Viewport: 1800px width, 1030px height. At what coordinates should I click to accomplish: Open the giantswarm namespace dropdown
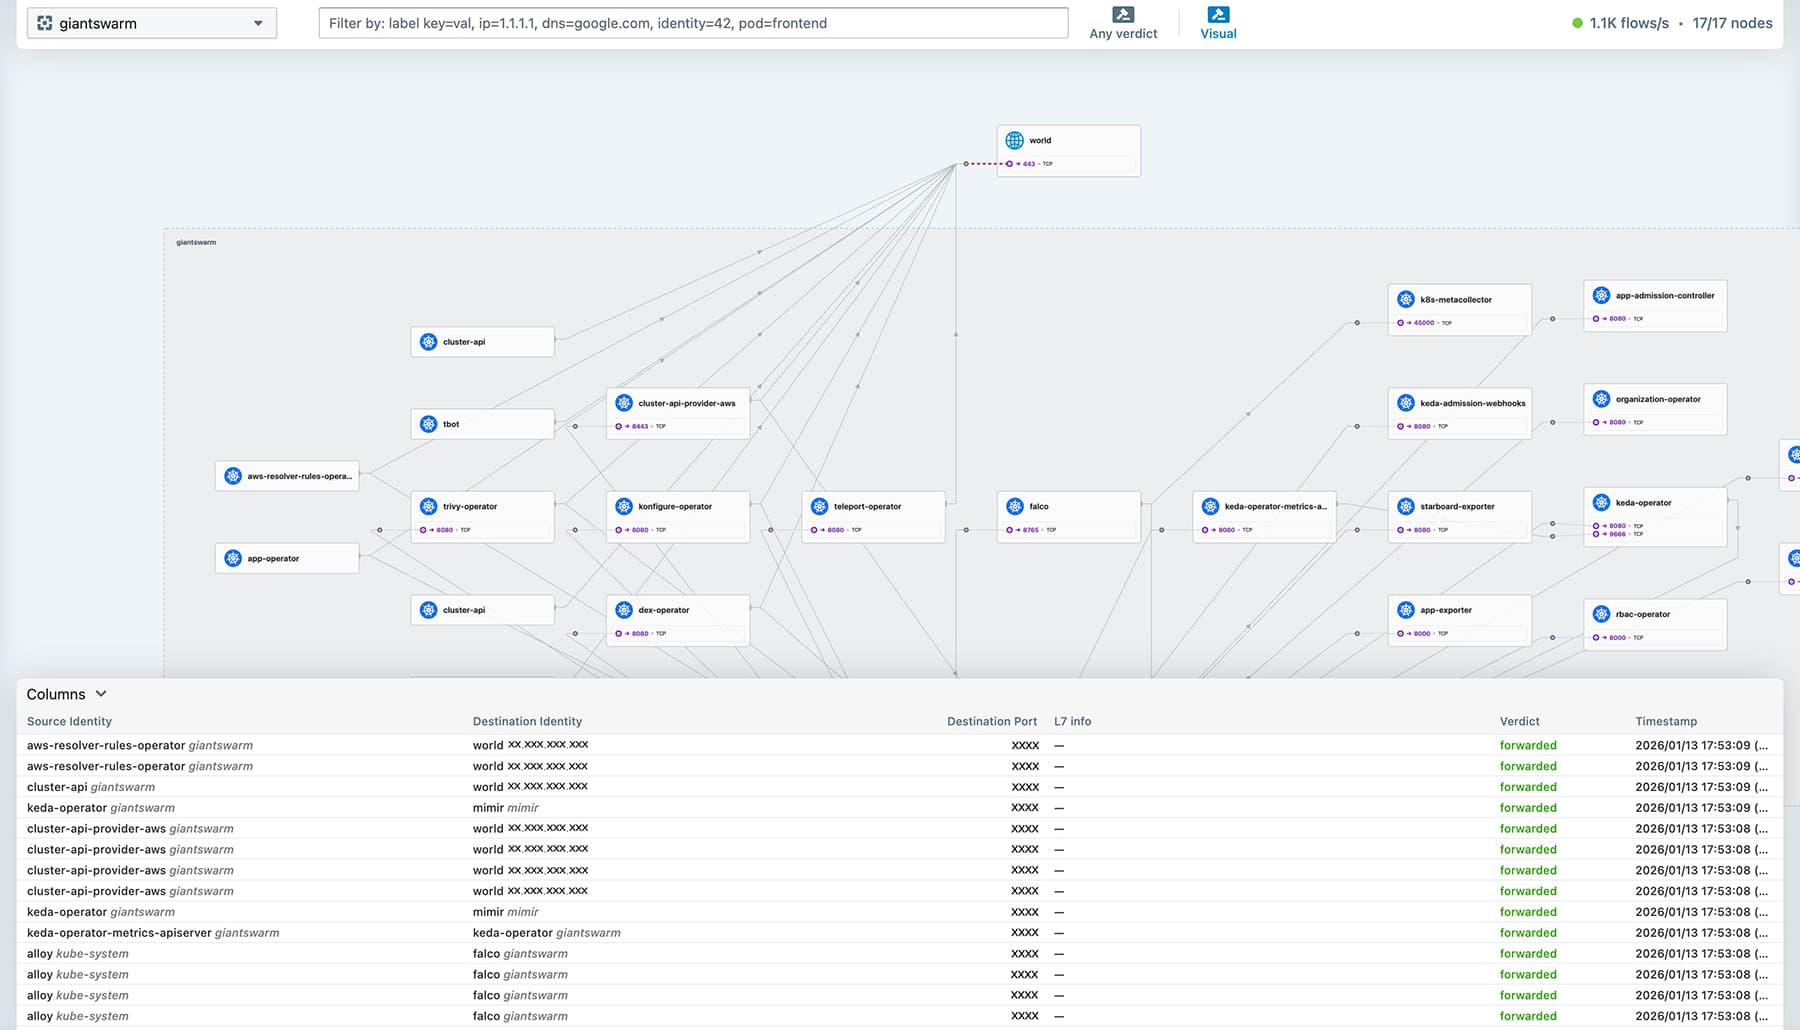click(x=152, y=23)
